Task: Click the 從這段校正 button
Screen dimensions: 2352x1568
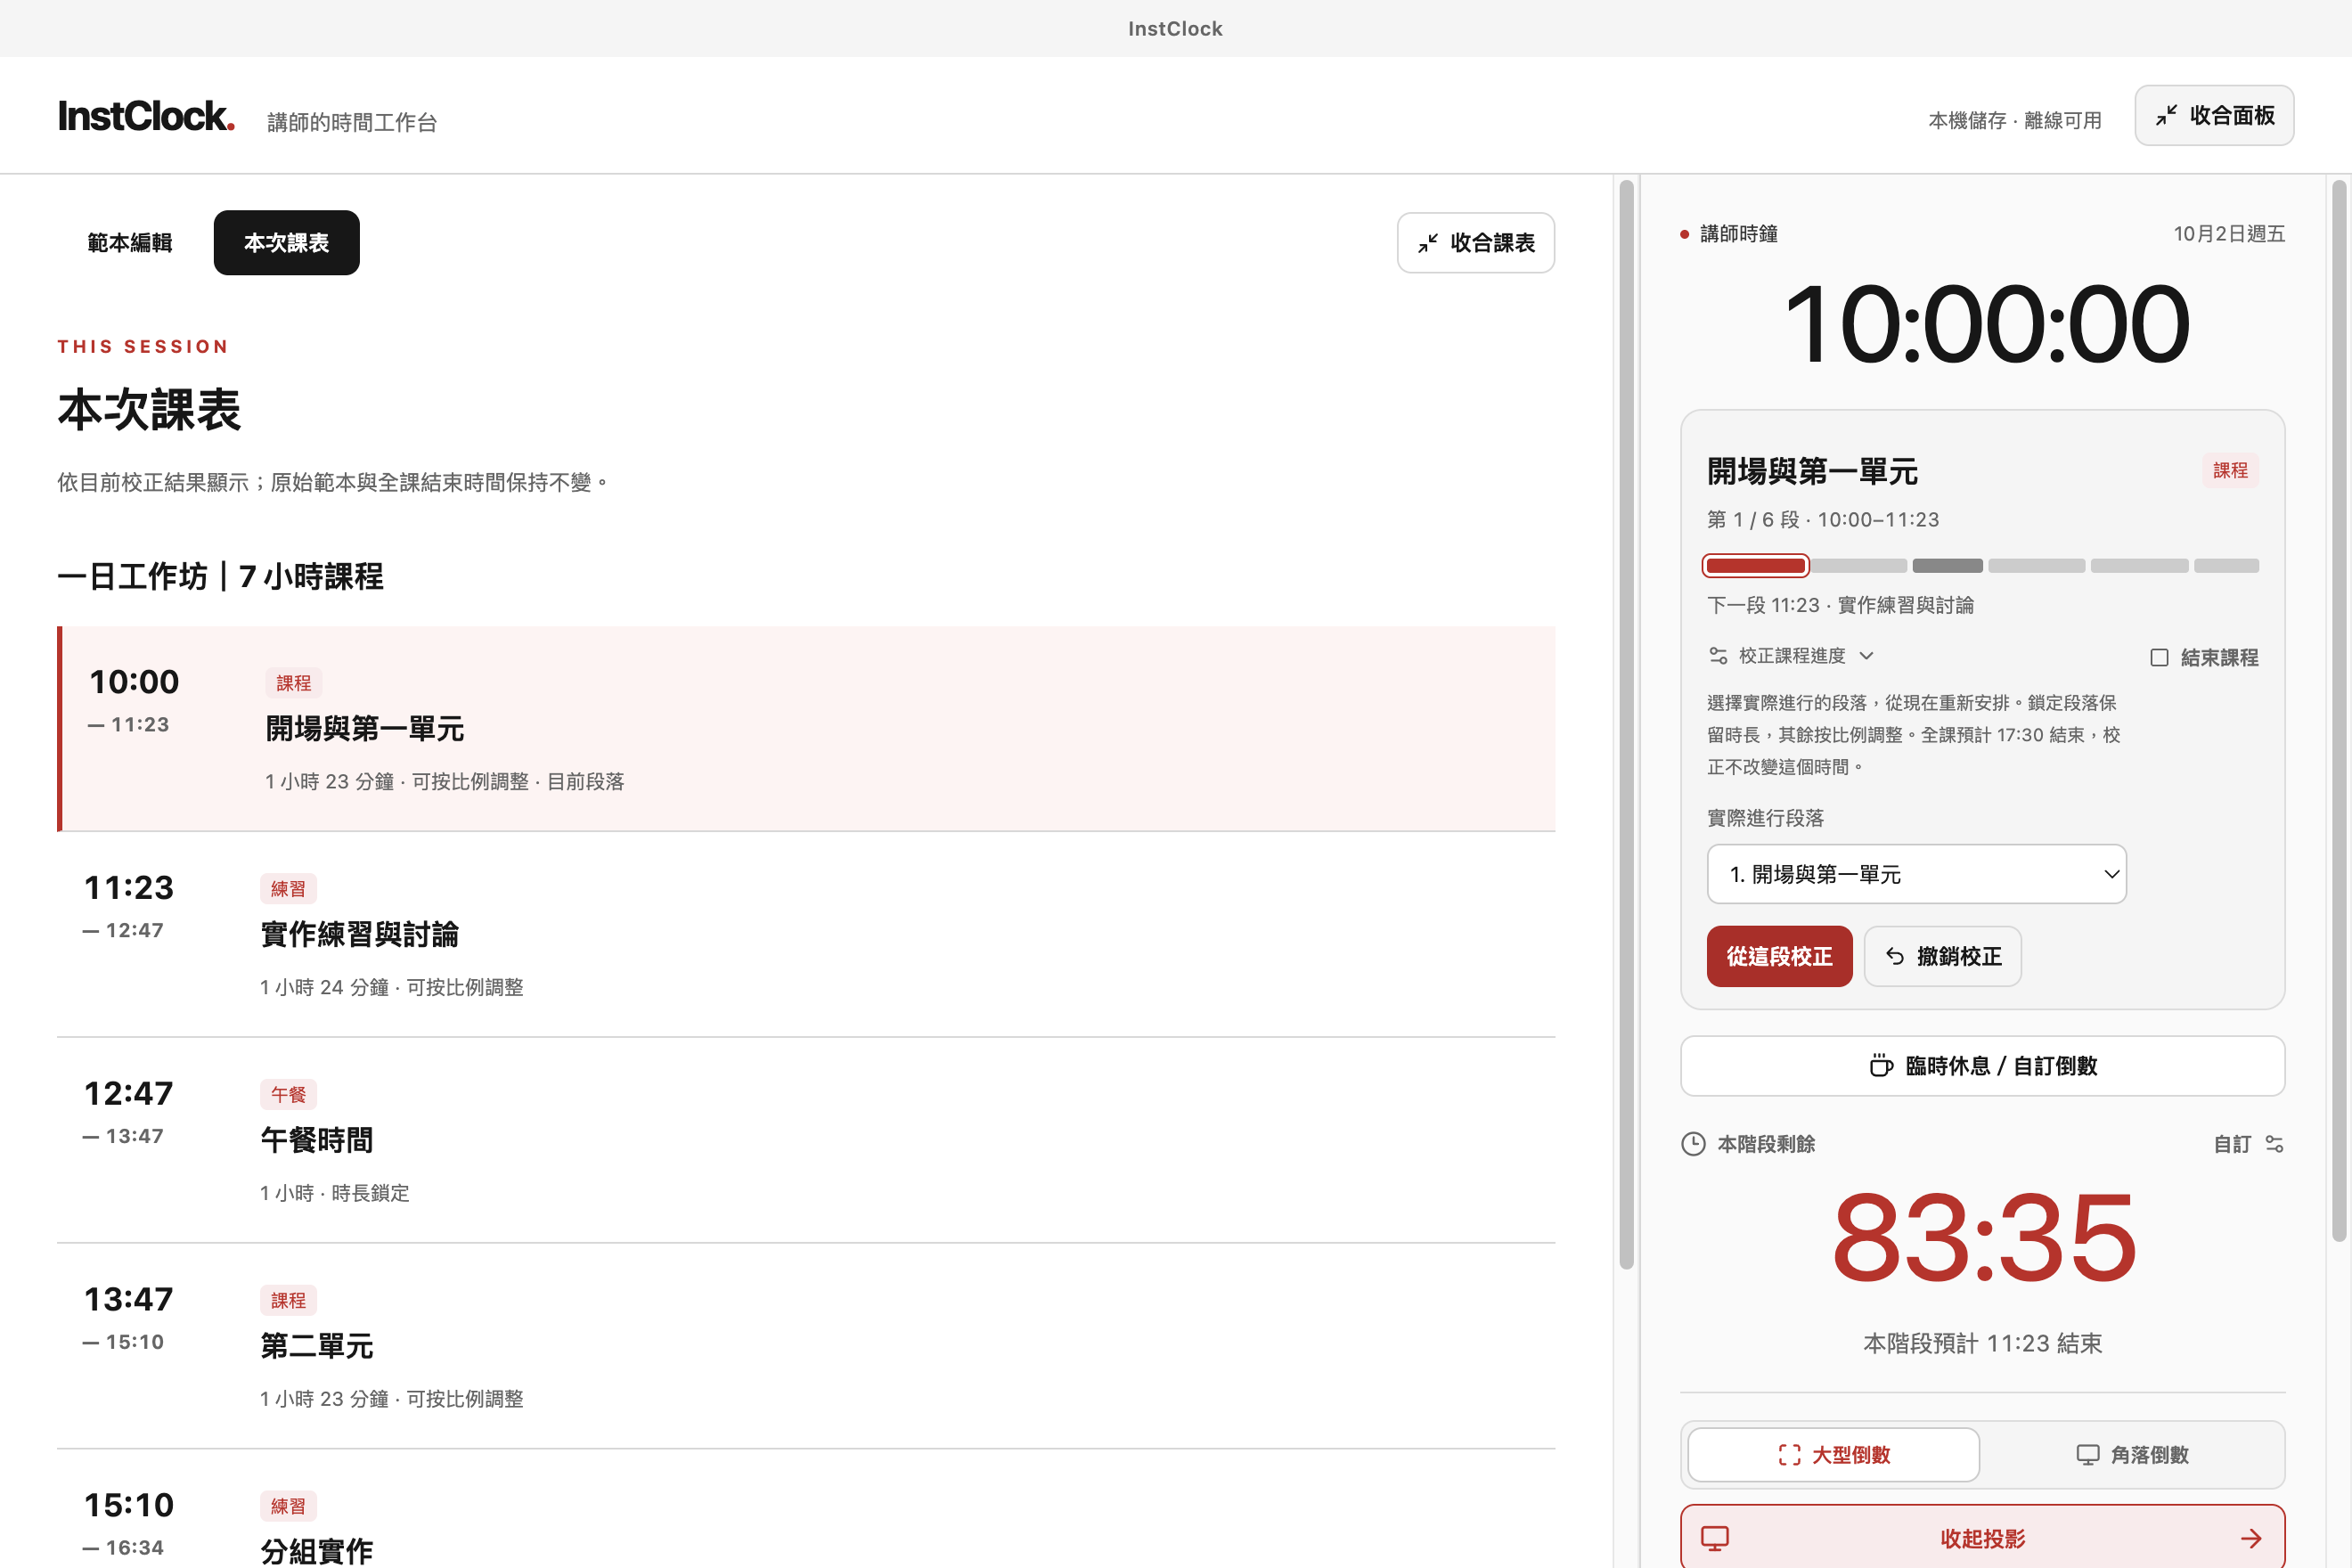Action: pos(1779,957)
